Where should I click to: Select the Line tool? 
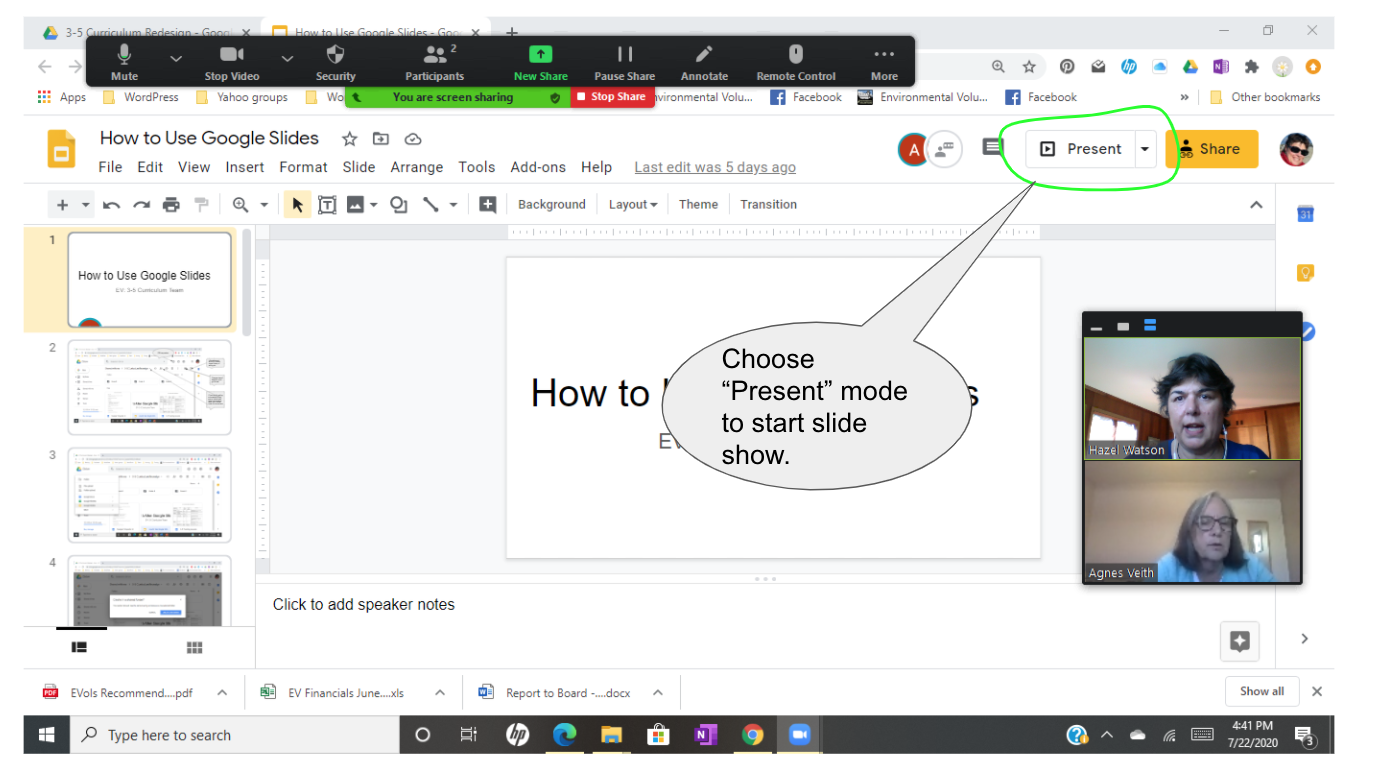tap(430, 205)
